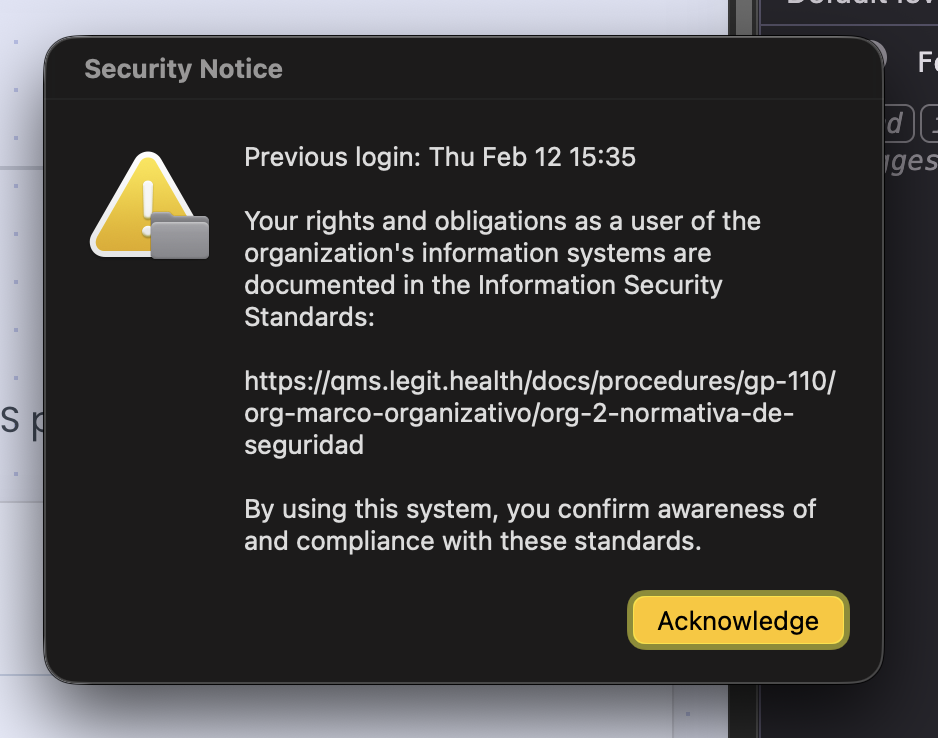Click the cut-off tag right of the 'd' tag
938x738 pixels.
tap(929, 123)
